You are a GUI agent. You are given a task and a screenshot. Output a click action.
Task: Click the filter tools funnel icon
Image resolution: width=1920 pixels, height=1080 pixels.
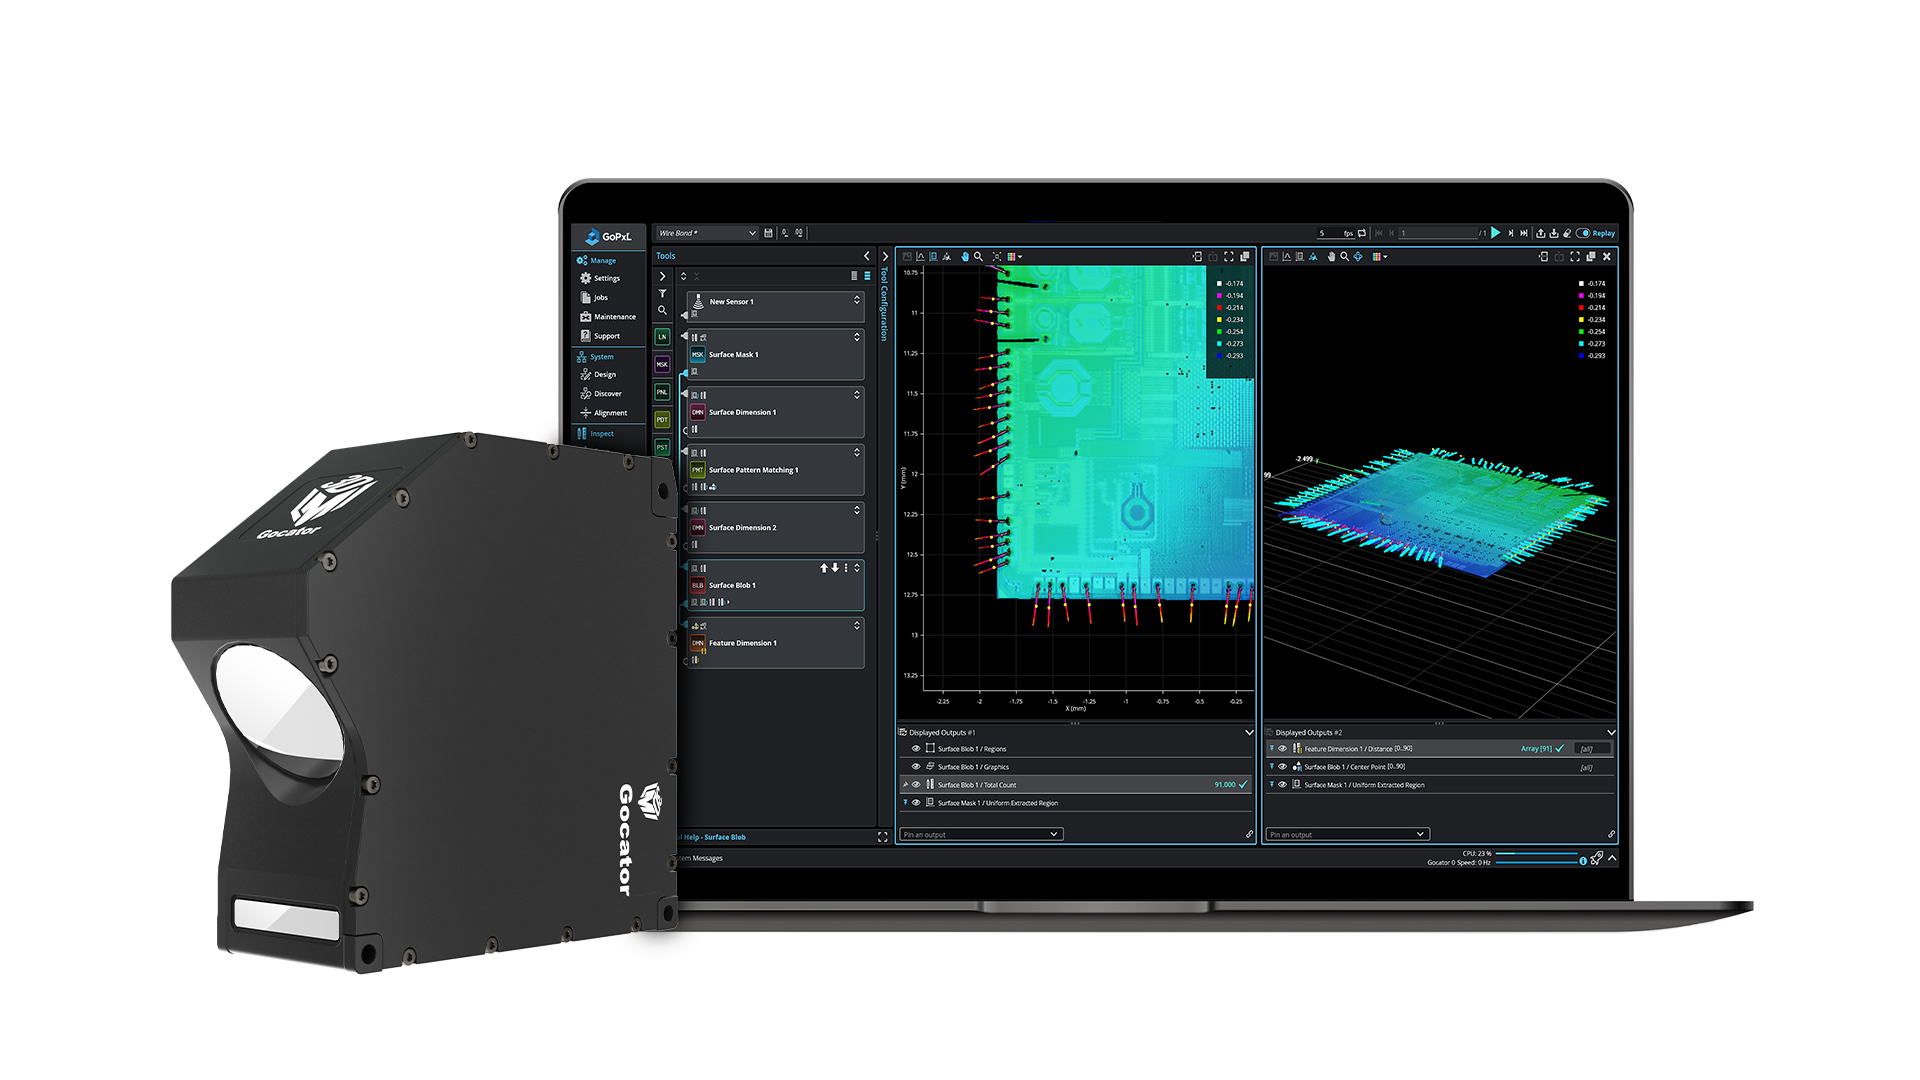tap(662, 293)
